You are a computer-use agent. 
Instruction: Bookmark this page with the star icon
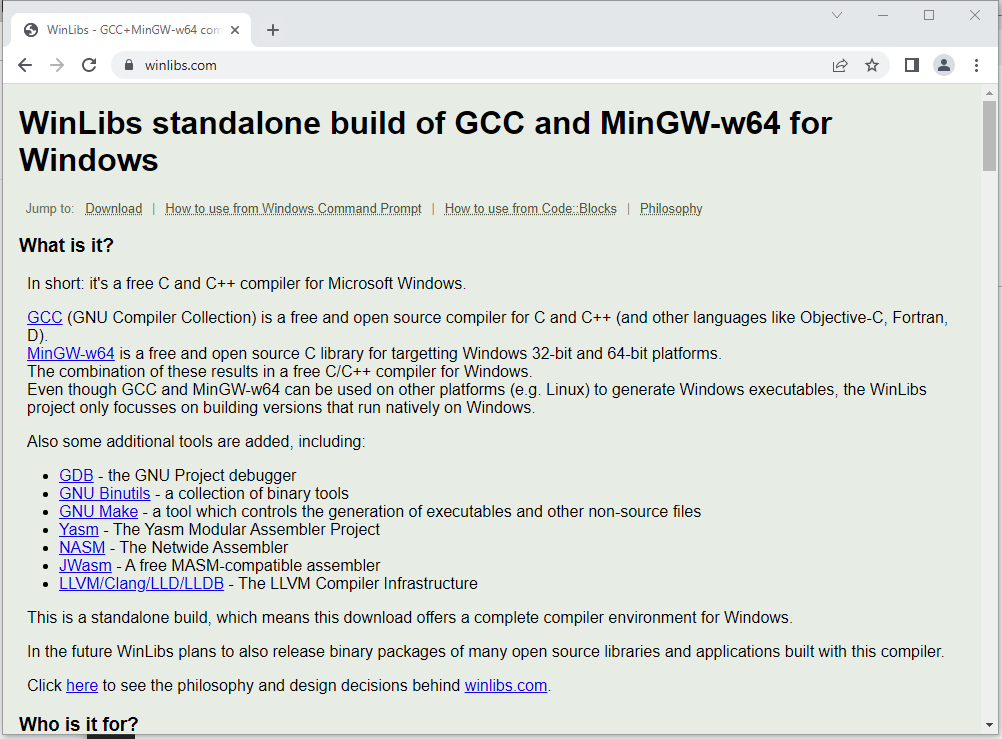tap(872, 65)
